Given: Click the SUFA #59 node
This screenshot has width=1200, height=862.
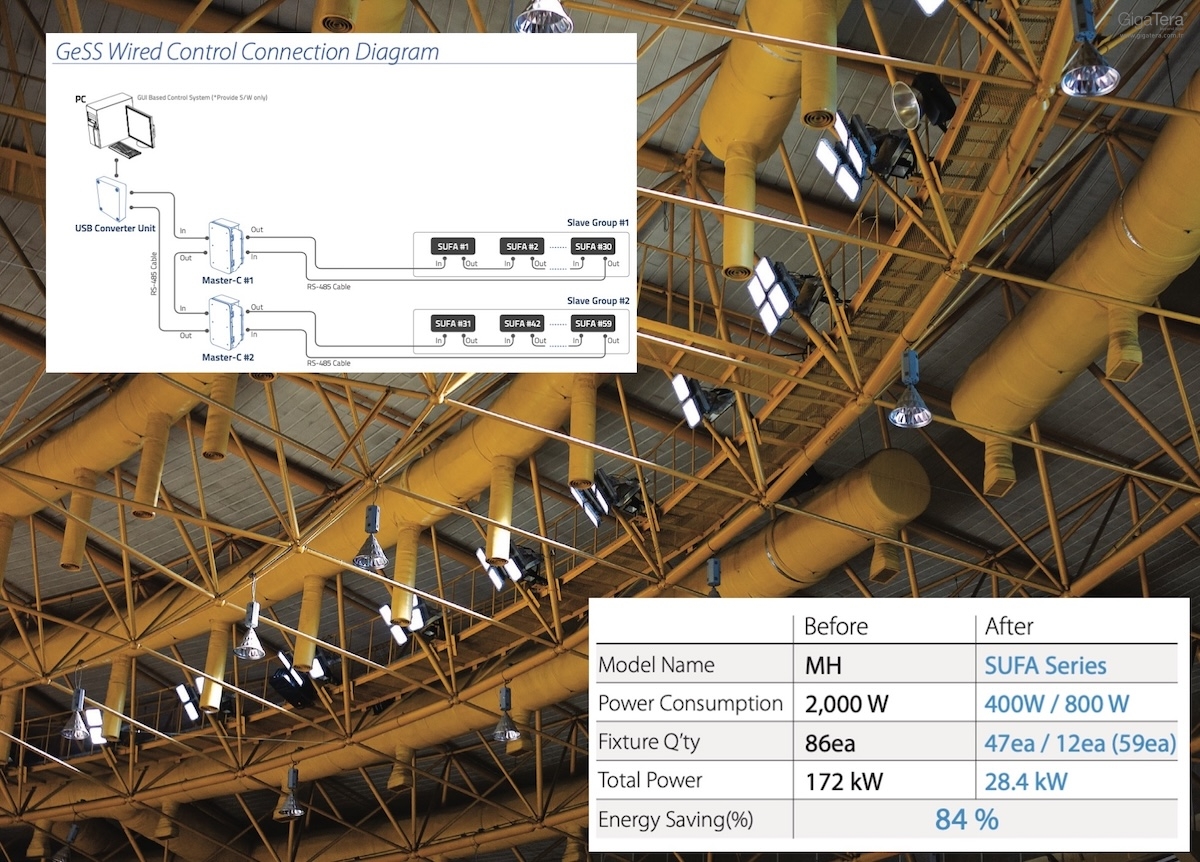Looking at the screenshot, I should coord(593,324).
